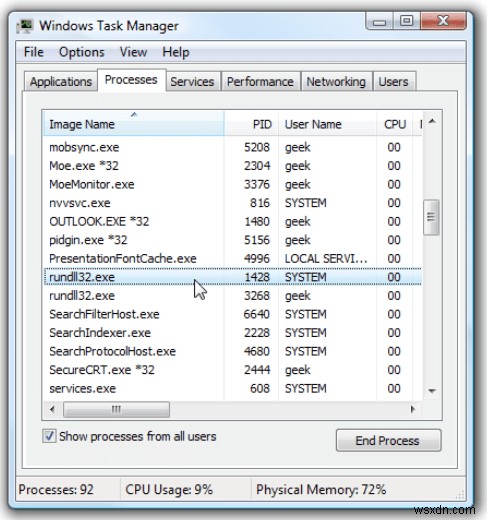The height and width of the screenshot is (520, 487).
Task: Click the vertical scrollbar up arrow
Action: click(432, 121)
